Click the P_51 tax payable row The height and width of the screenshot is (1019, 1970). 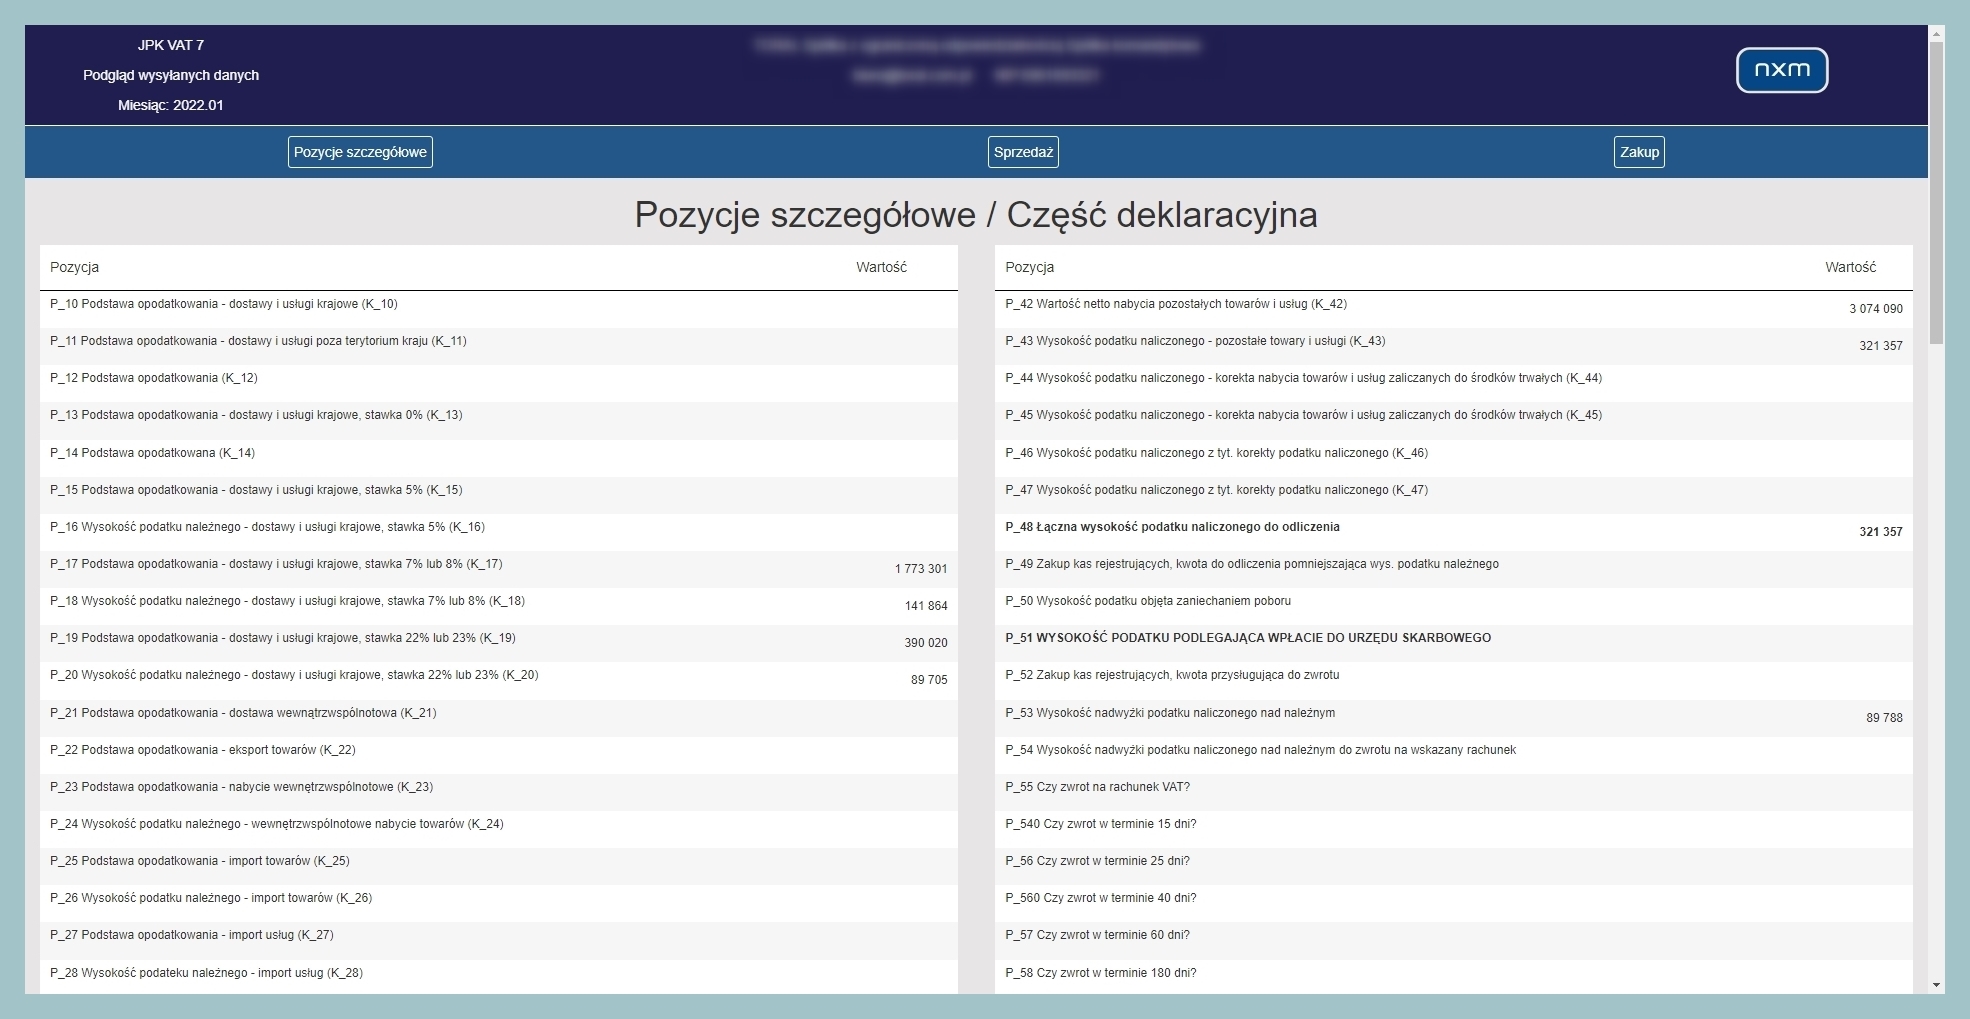(x=1248, y=638)
